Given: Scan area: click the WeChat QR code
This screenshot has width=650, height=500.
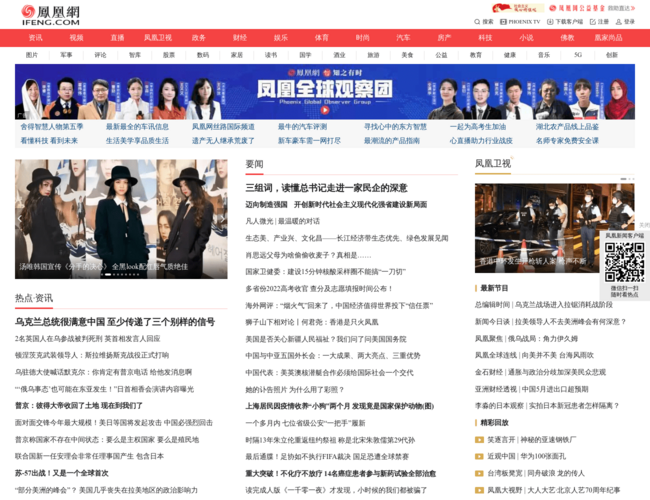Looking at the screenshot, I should click(624, 263).
